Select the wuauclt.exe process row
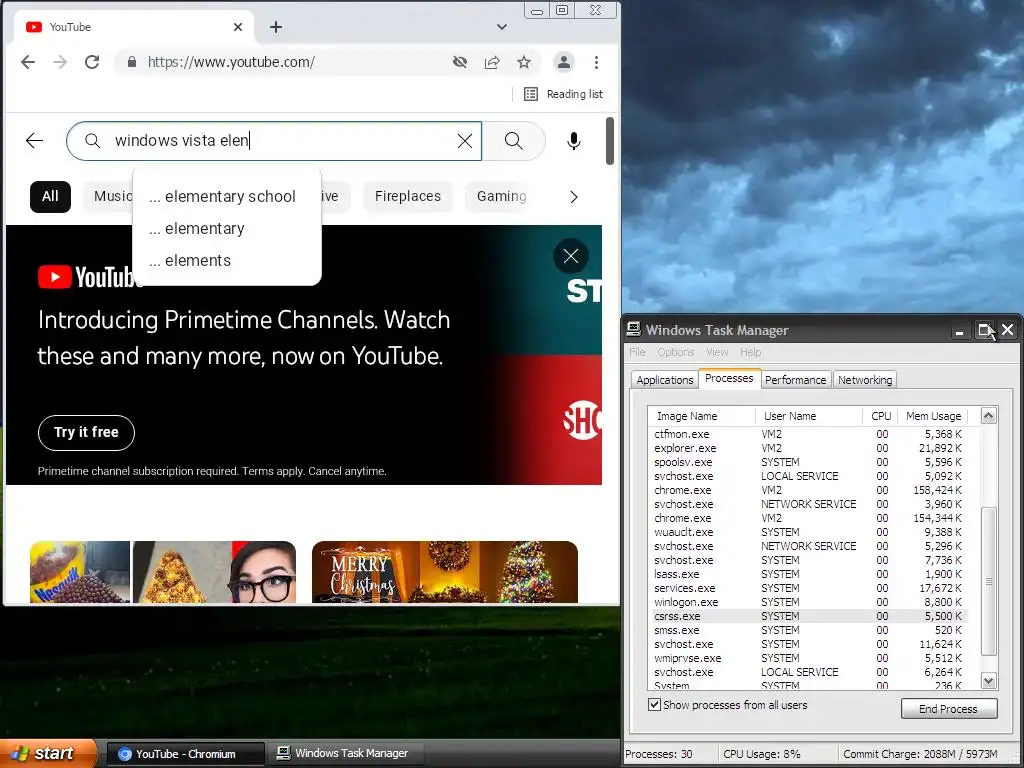The image size is (1024, 768). [x=808, y=532]
